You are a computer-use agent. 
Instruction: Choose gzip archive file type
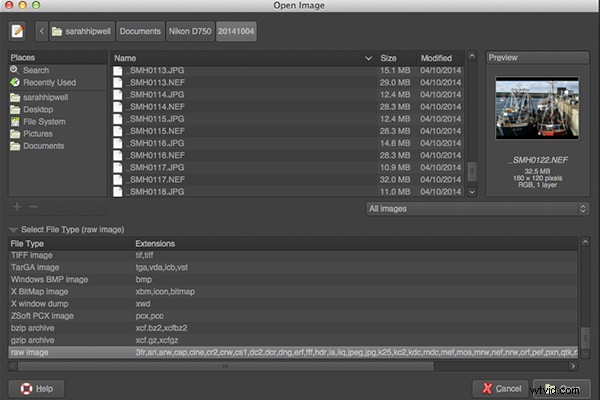[x=293, y=340]
